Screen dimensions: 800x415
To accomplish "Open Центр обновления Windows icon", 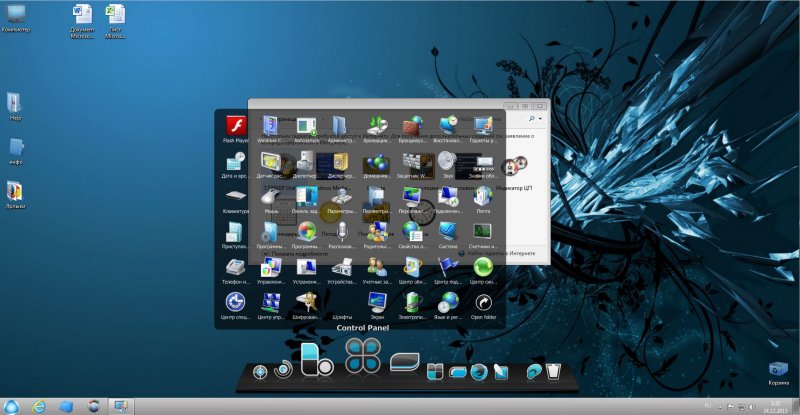I will 412,267.
